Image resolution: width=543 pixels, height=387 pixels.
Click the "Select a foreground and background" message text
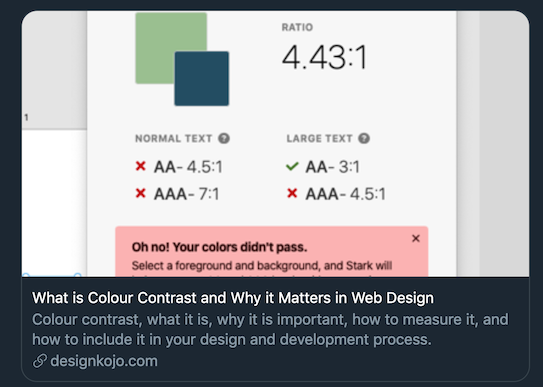(261, 266)
